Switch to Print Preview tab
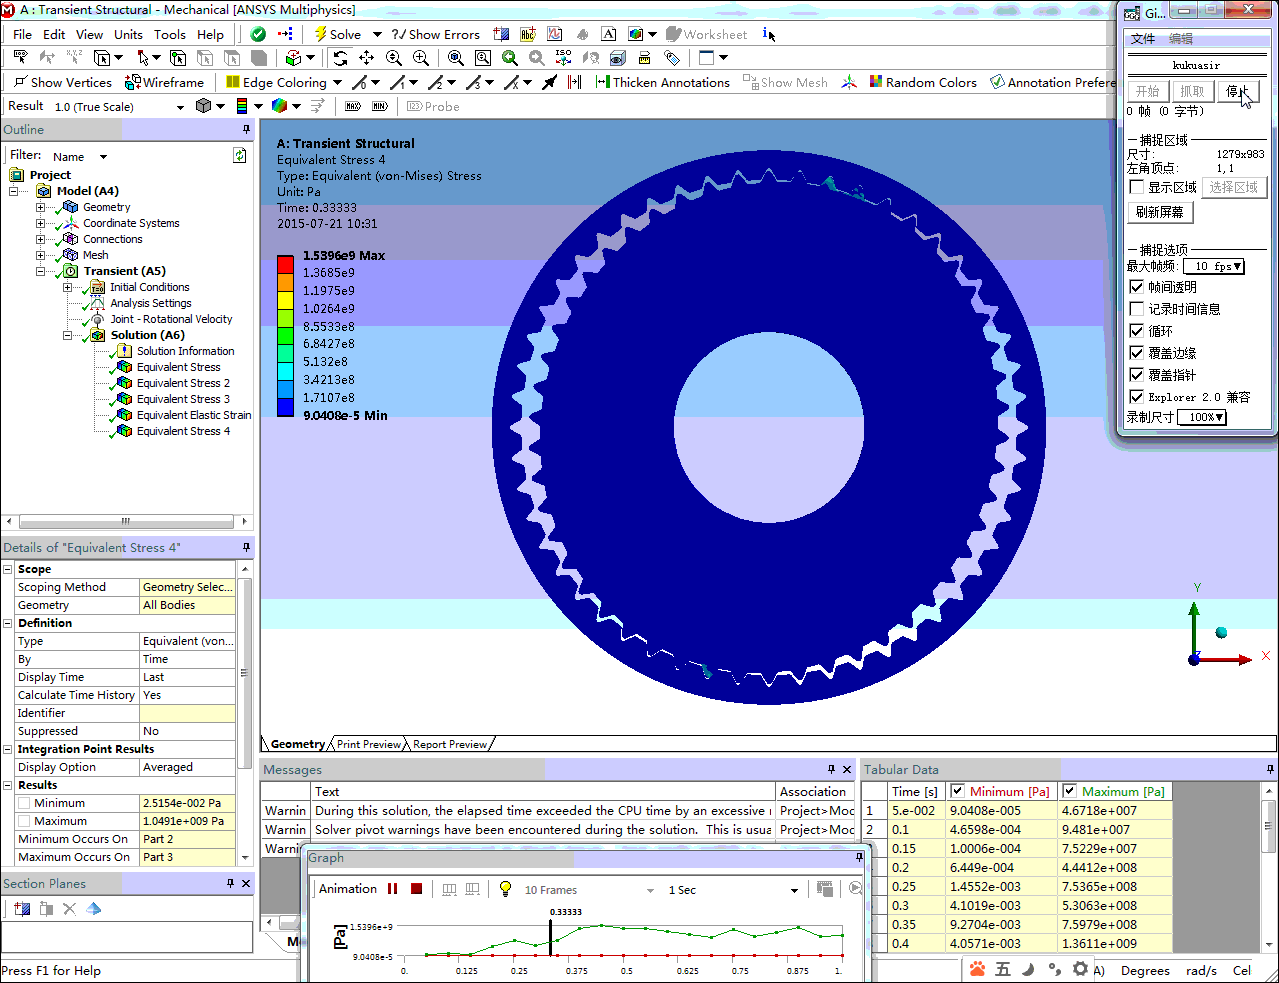 tap(369, 744)
